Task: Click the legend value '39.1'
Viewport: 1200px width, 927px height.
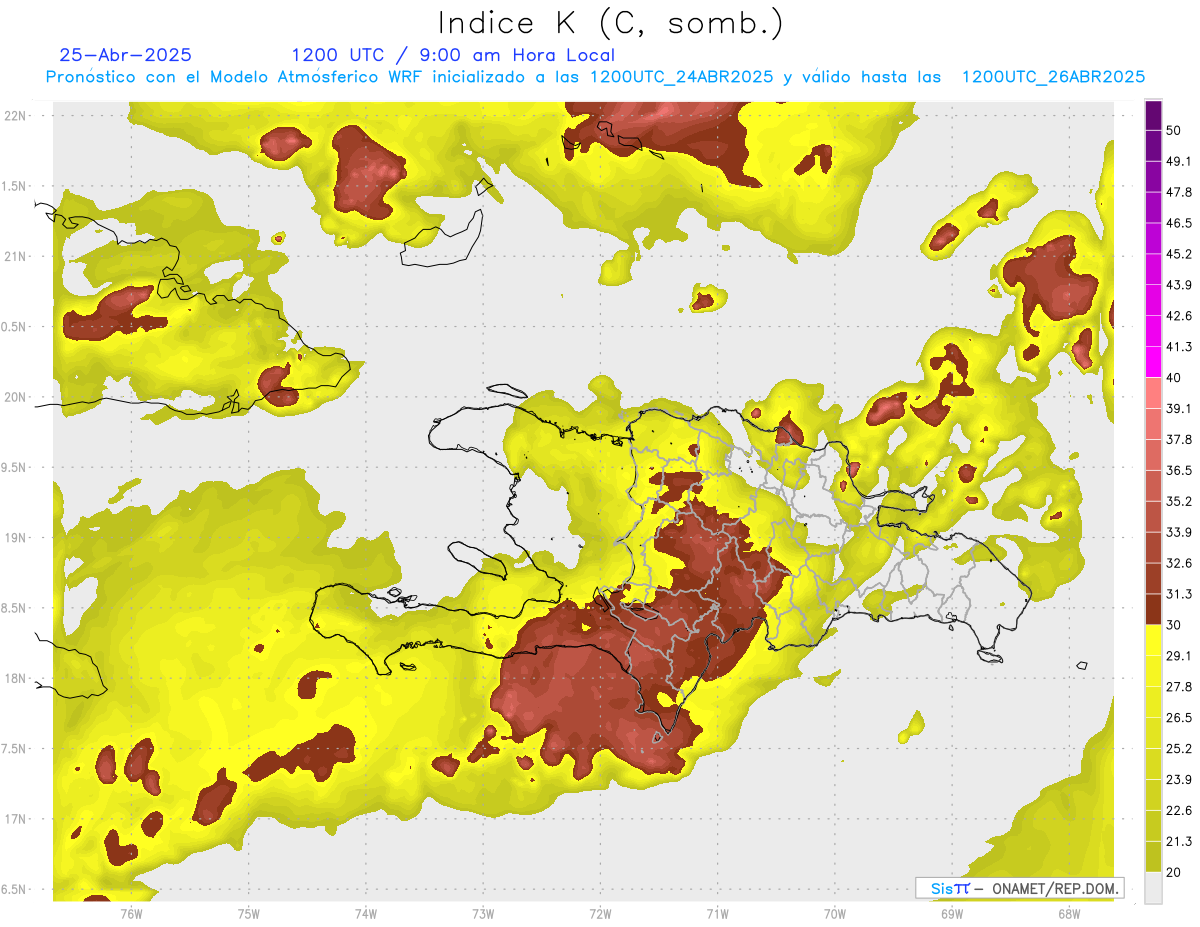Action: tap(1178, 408)
